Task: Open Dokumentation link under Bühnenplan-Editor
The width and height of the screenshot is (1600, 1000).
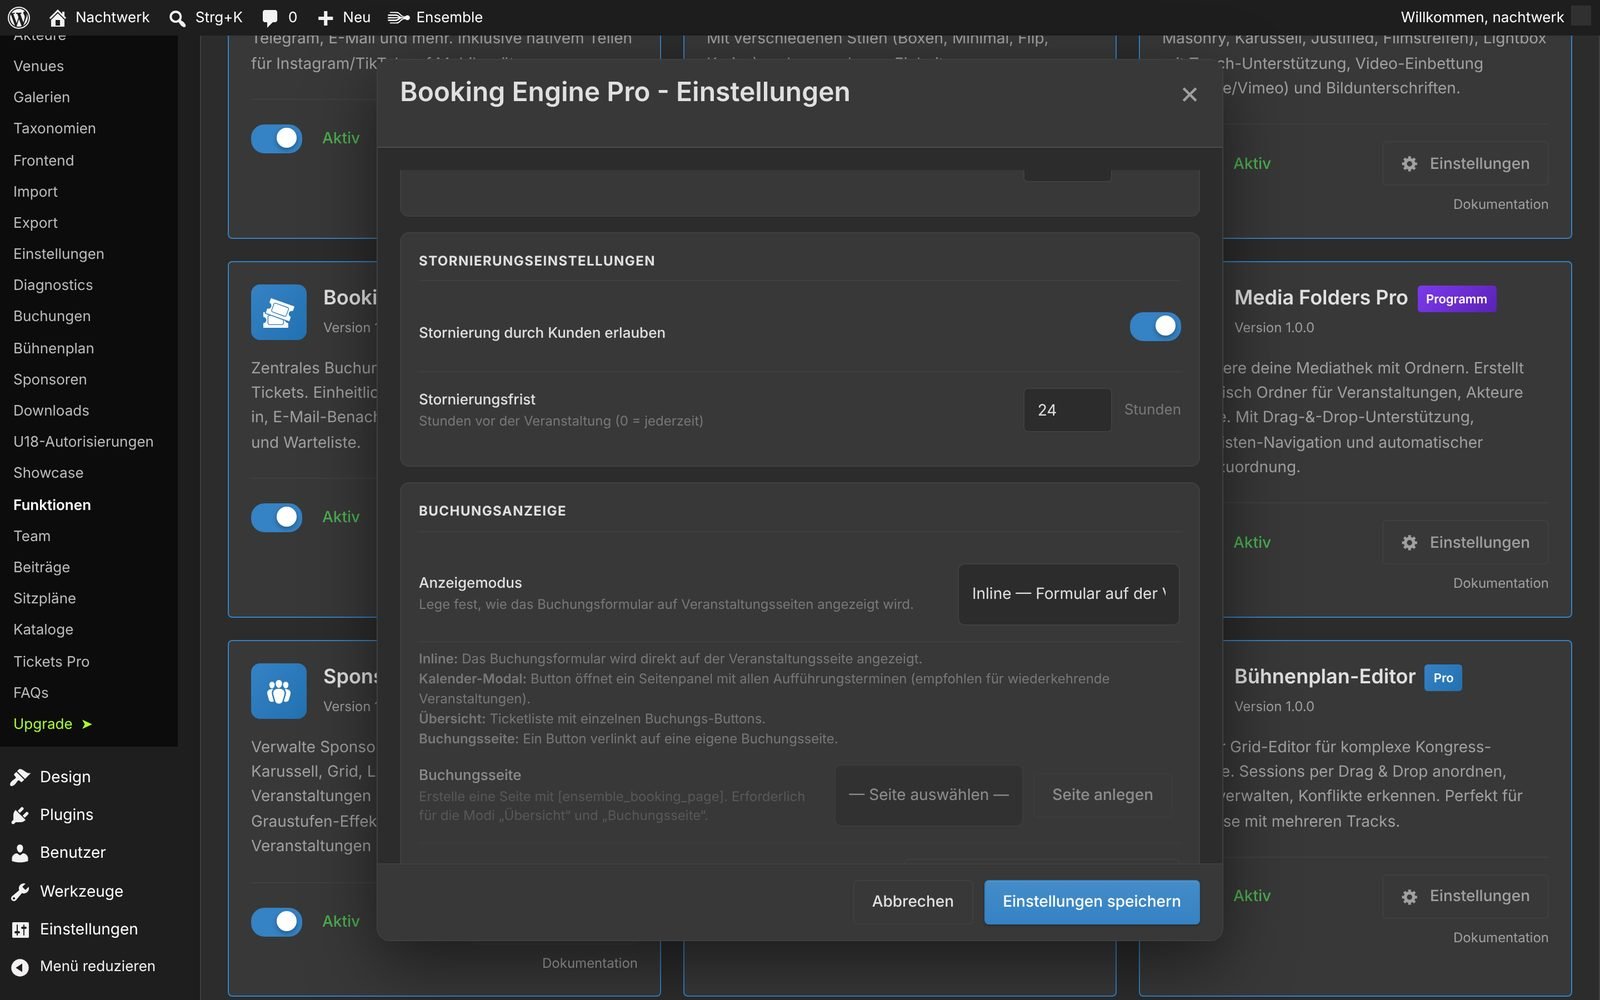Action: click(x=1500, y=937)
